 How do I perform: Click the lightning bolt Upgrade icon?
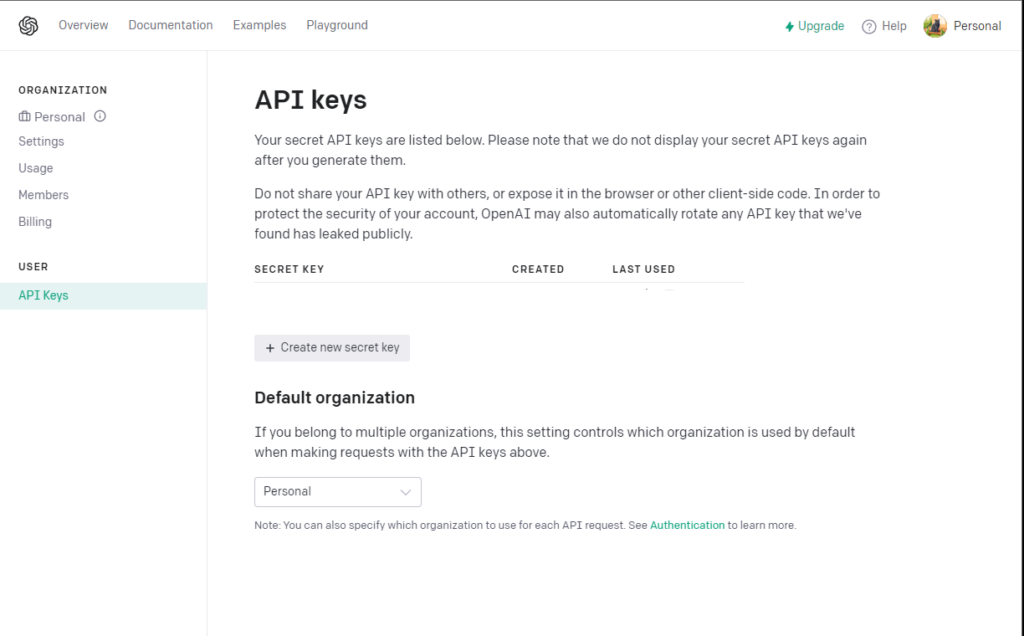790,26
